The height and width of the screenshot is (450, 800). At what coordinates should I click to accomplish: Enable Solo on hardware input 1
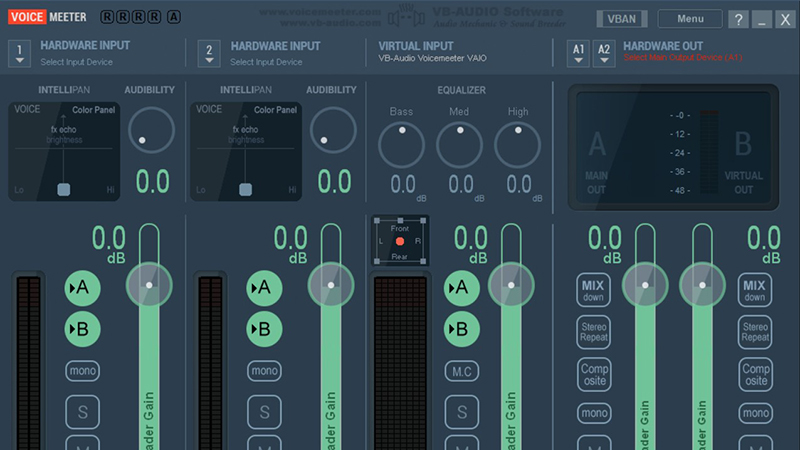tap(82, 412)
